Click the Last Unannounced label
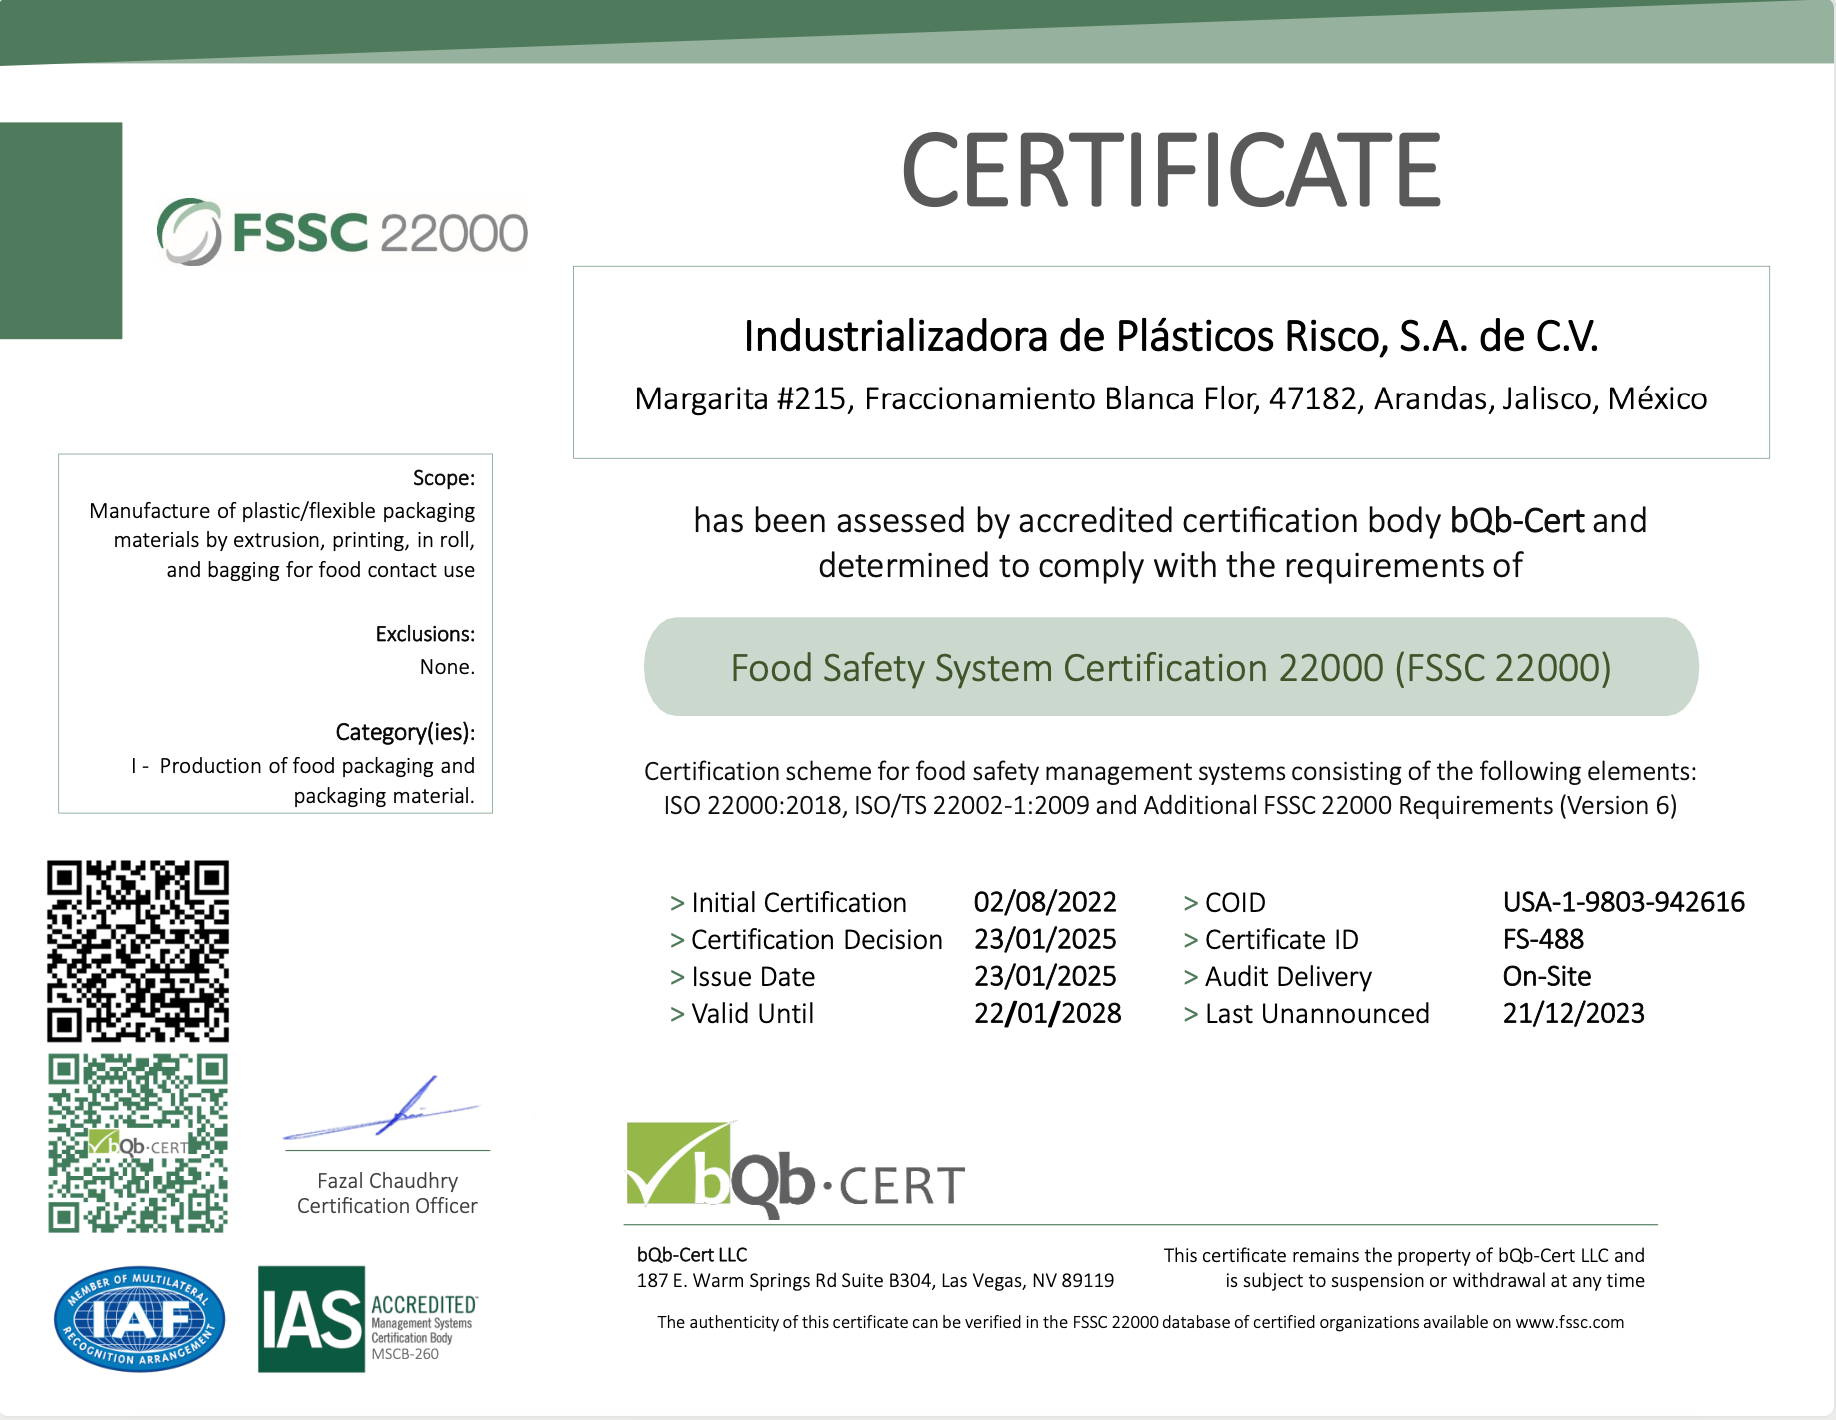 click(x=1317, y=1014)
